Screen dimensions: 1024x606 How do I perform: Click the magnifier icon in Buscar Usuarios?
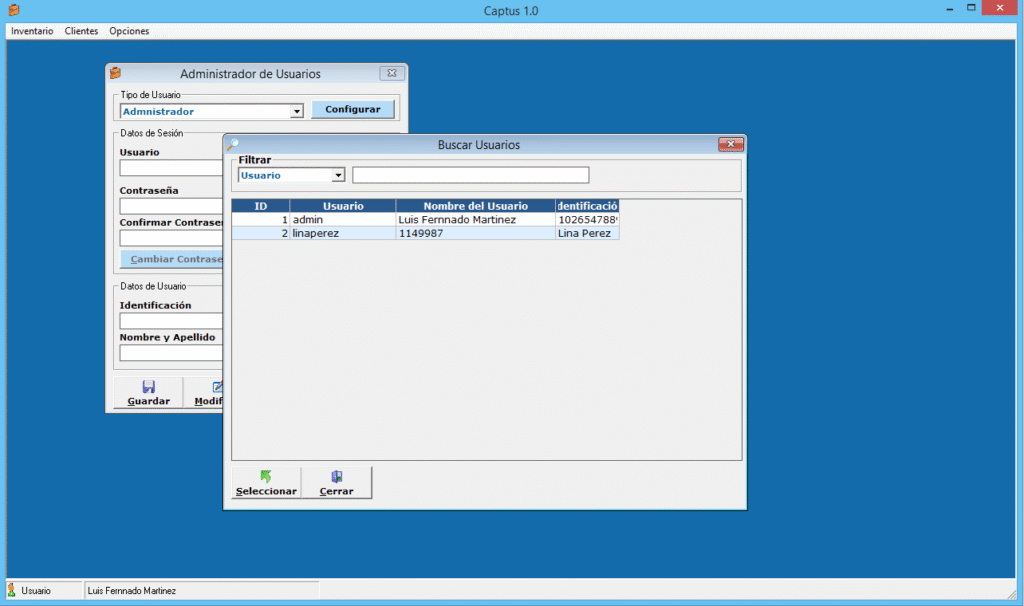tap(233, 145)
